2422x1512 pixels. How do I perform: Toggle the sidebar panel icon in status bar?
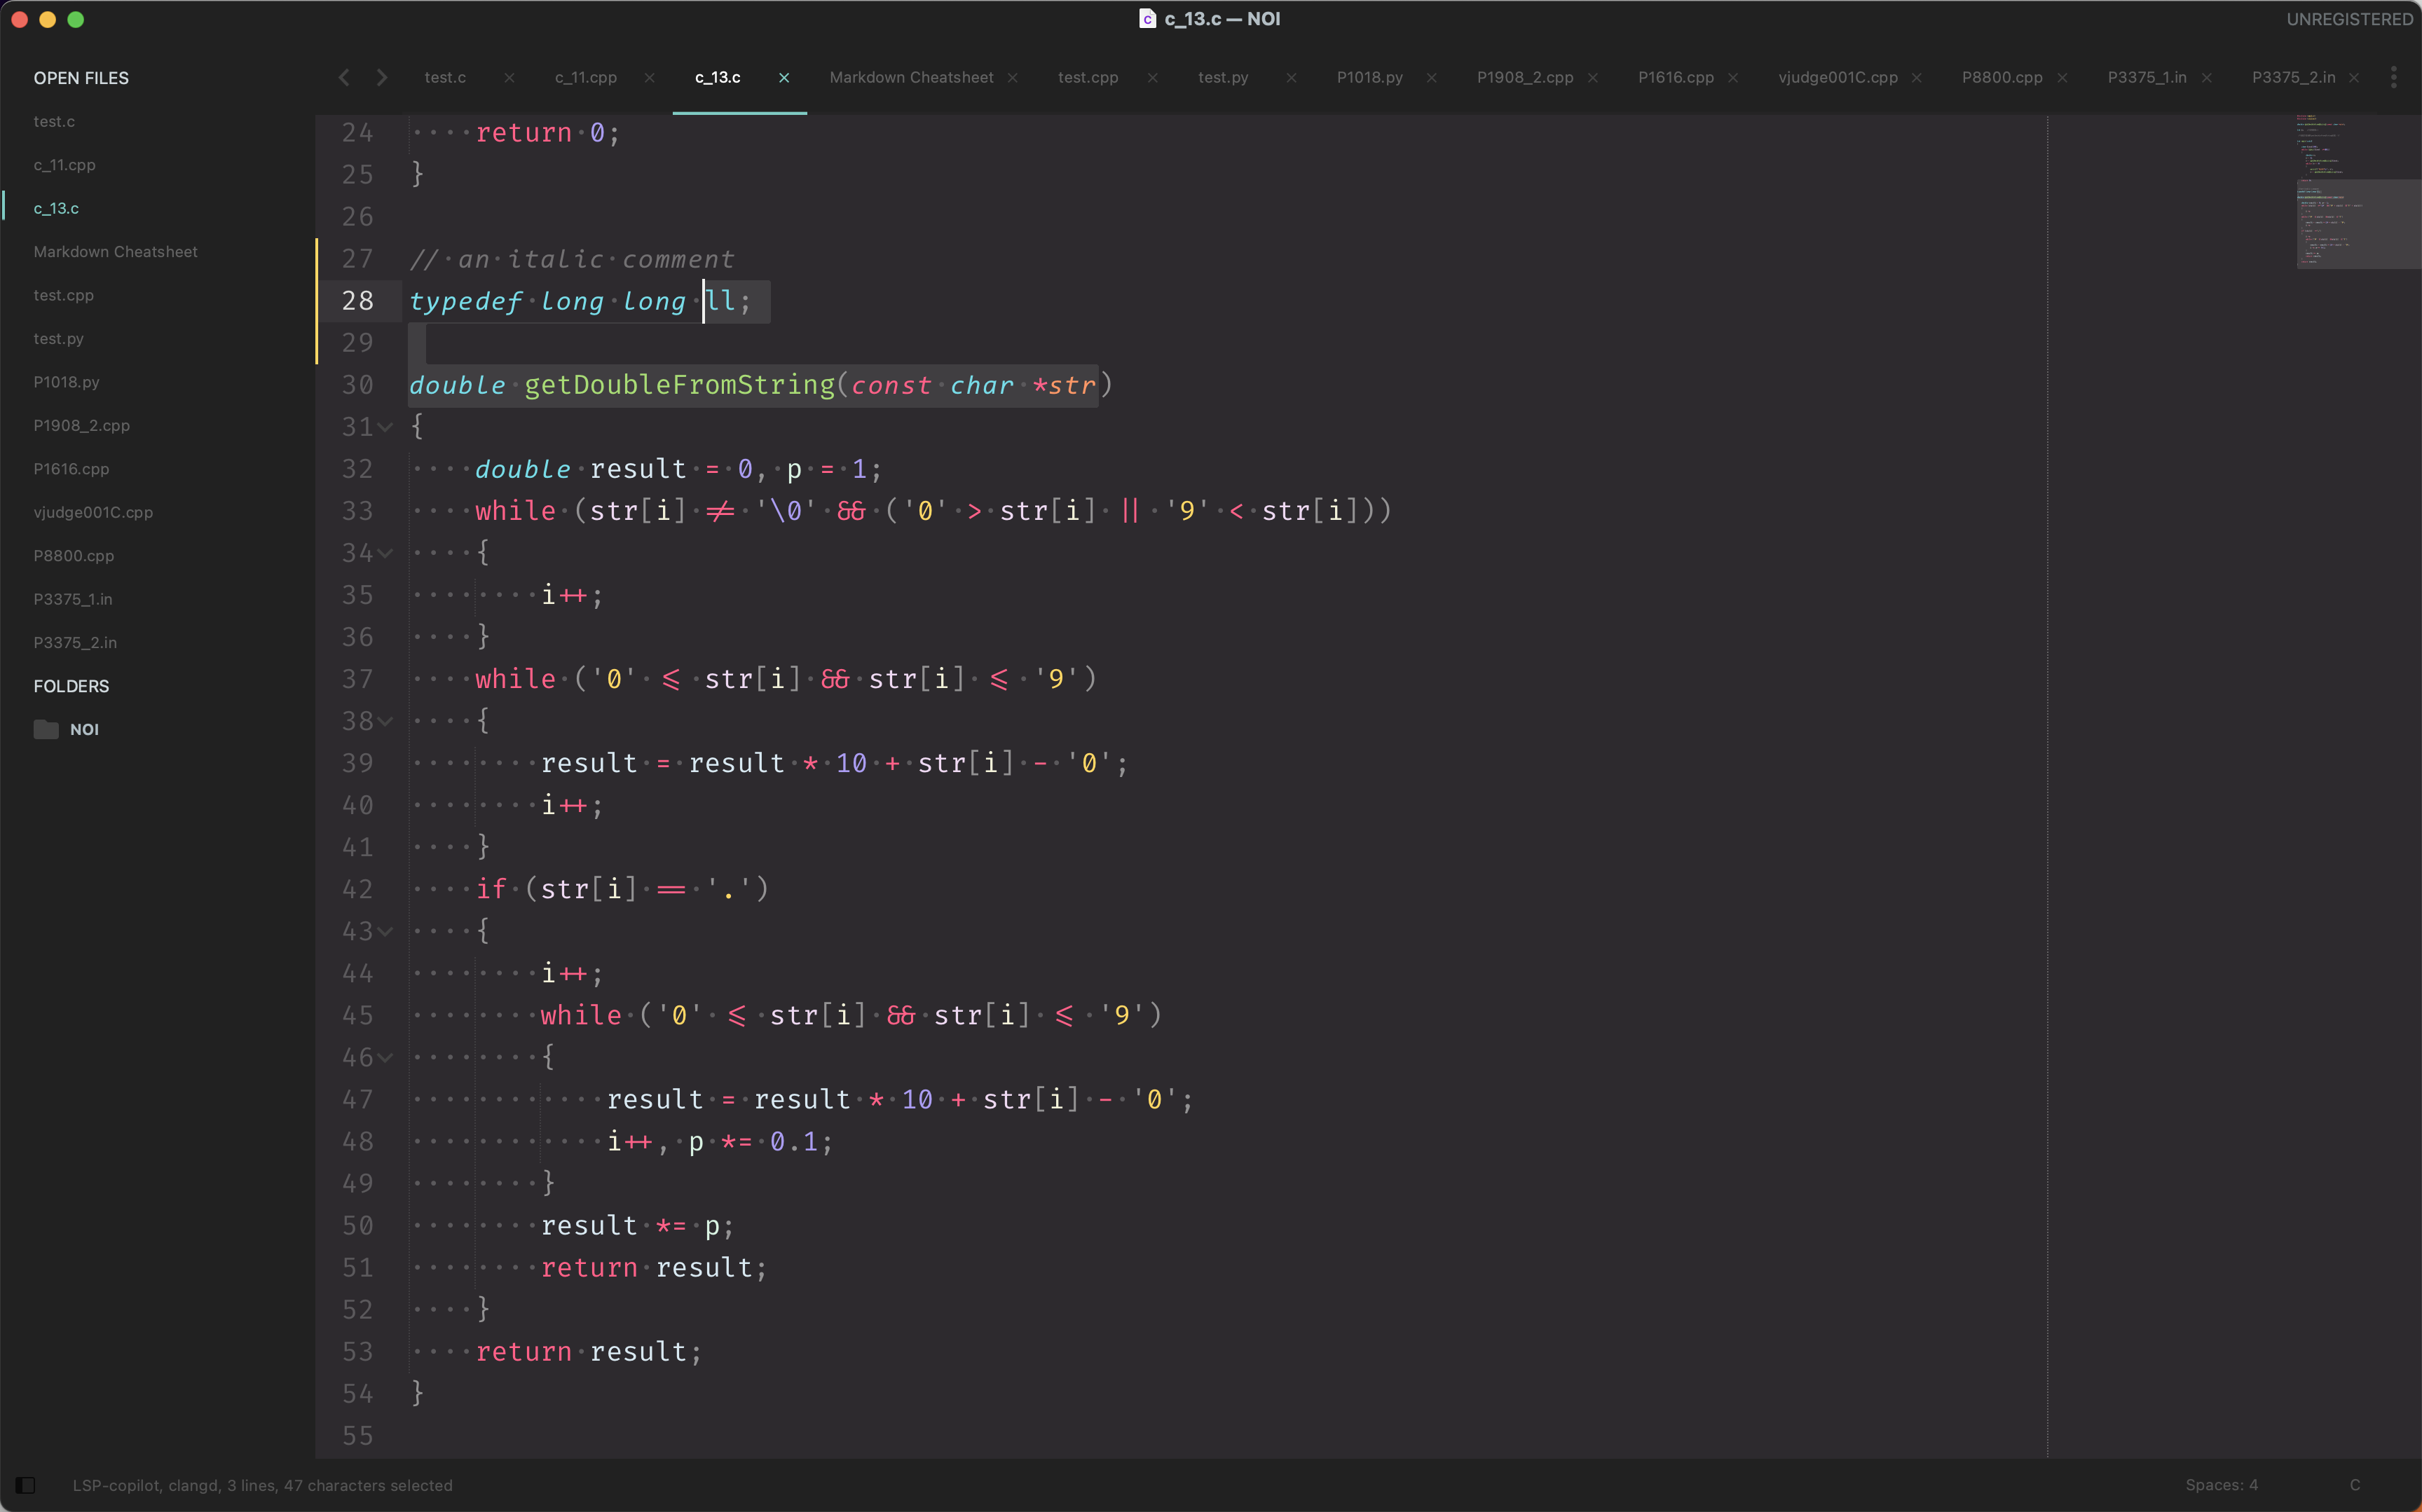coord(26,1485)
